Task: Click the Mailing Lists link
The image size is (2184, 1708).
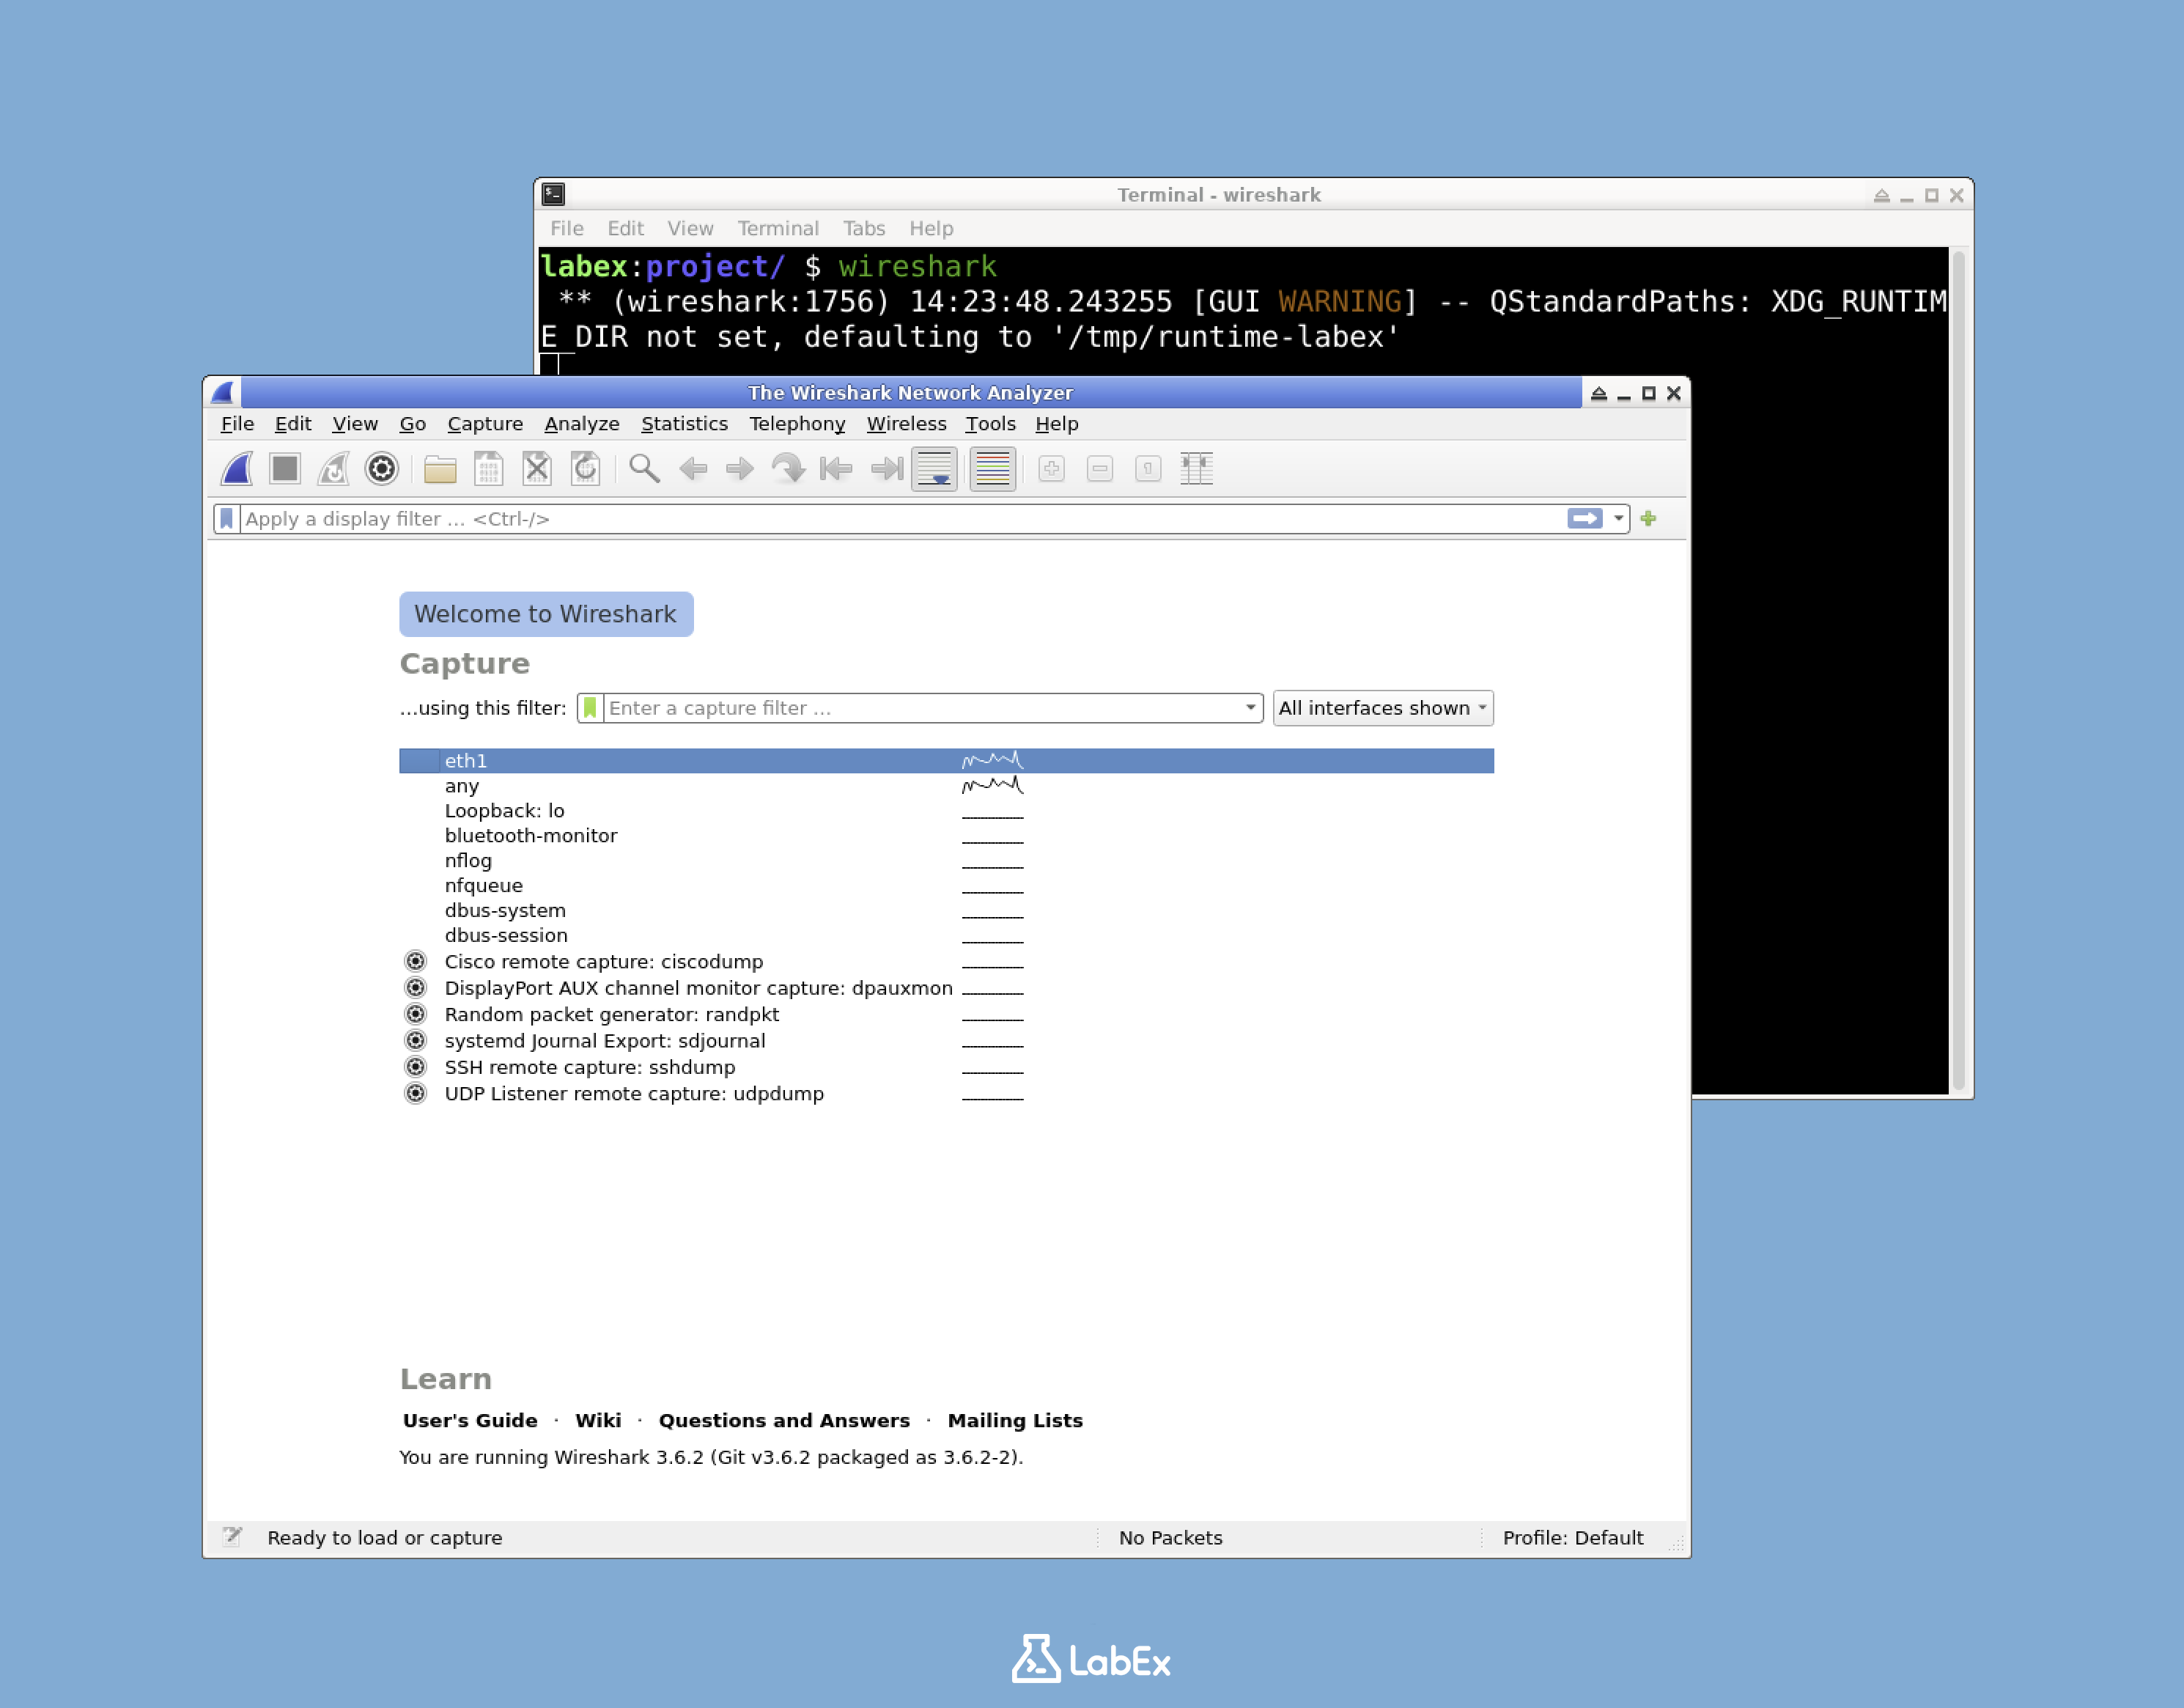Action: (1015, 1420)
